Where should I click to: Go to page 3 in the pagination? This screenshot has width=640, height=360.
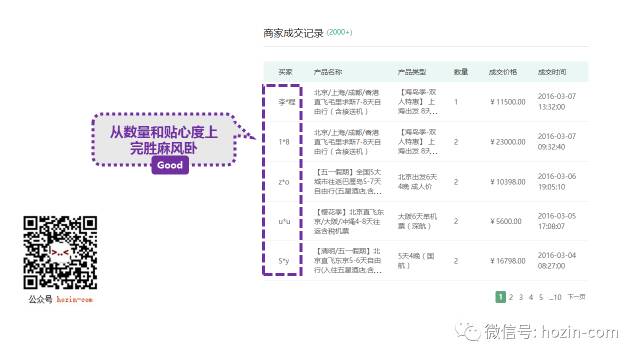[x=521, y=297]
